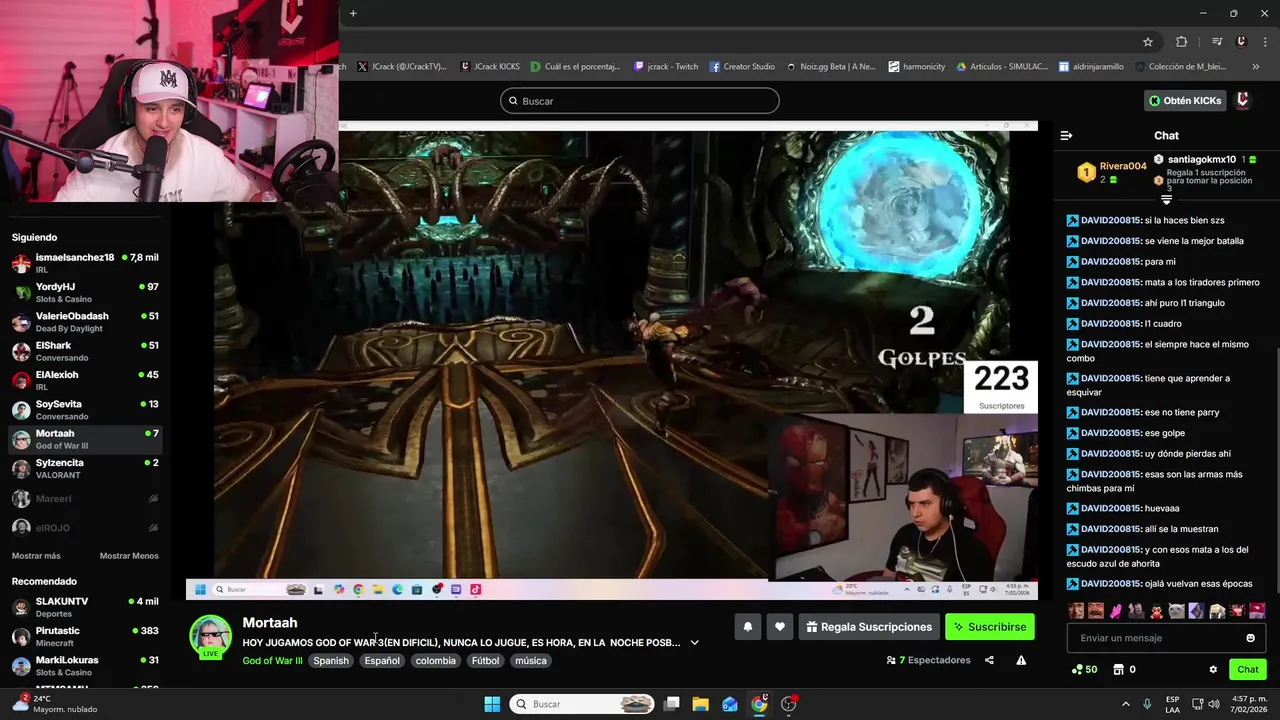Open the harmonicity bookmark
1280x720 pixels.
click(916, 67)
